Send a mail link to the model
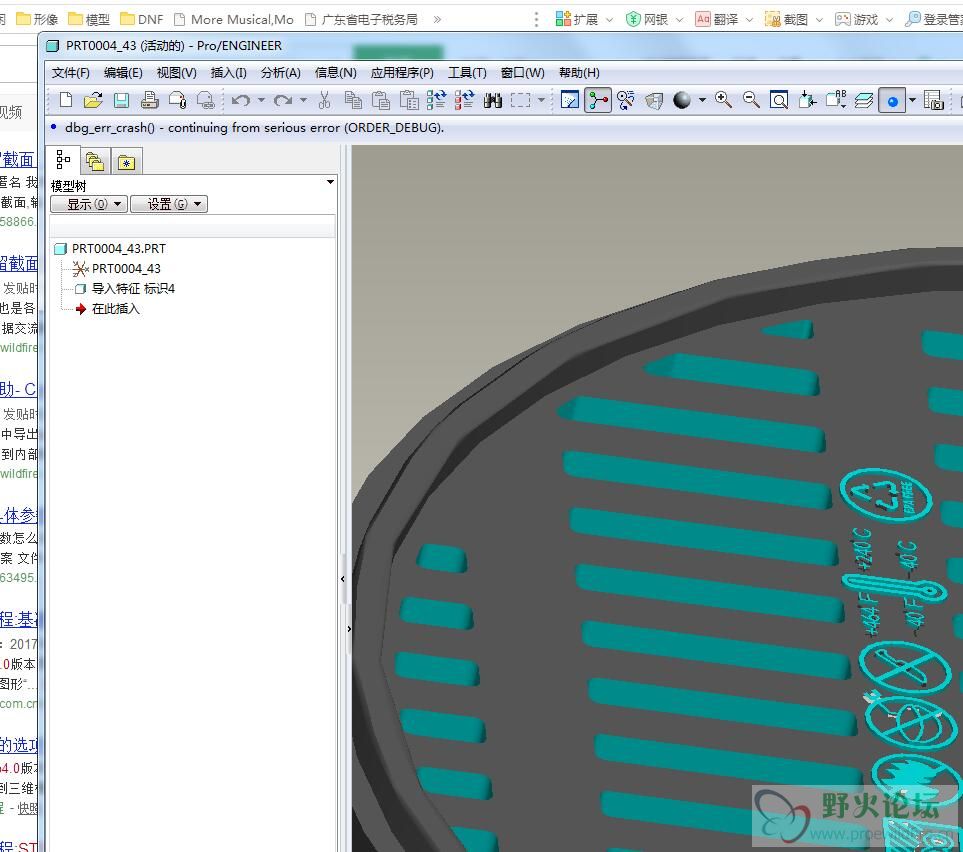 205,100
